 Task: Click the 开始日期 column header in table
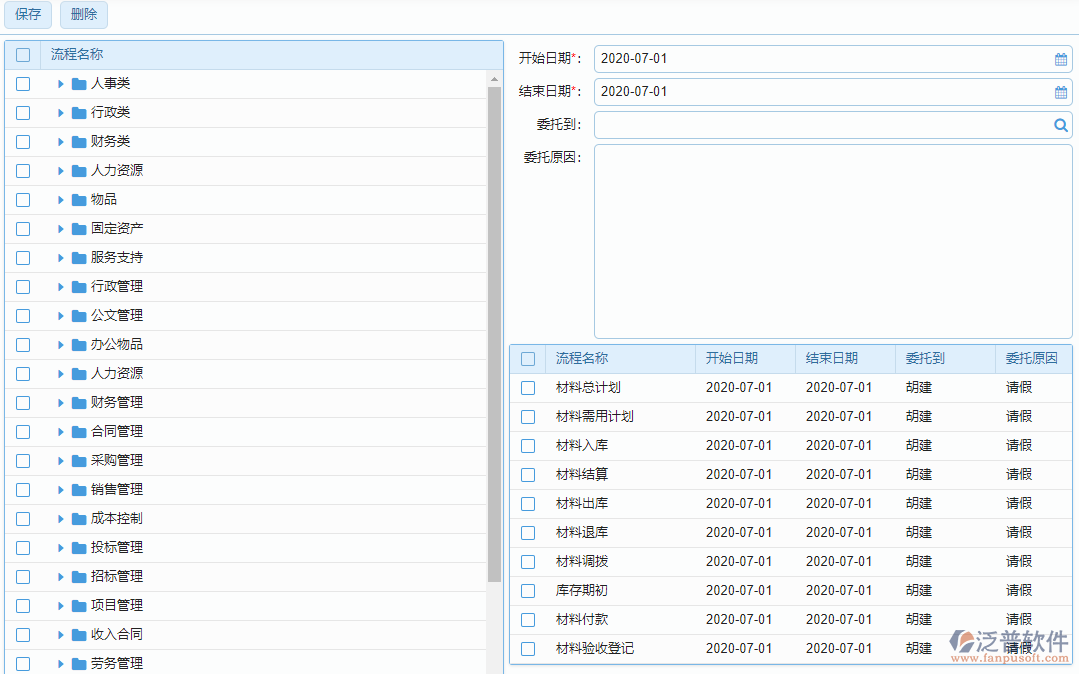[732, 359]
